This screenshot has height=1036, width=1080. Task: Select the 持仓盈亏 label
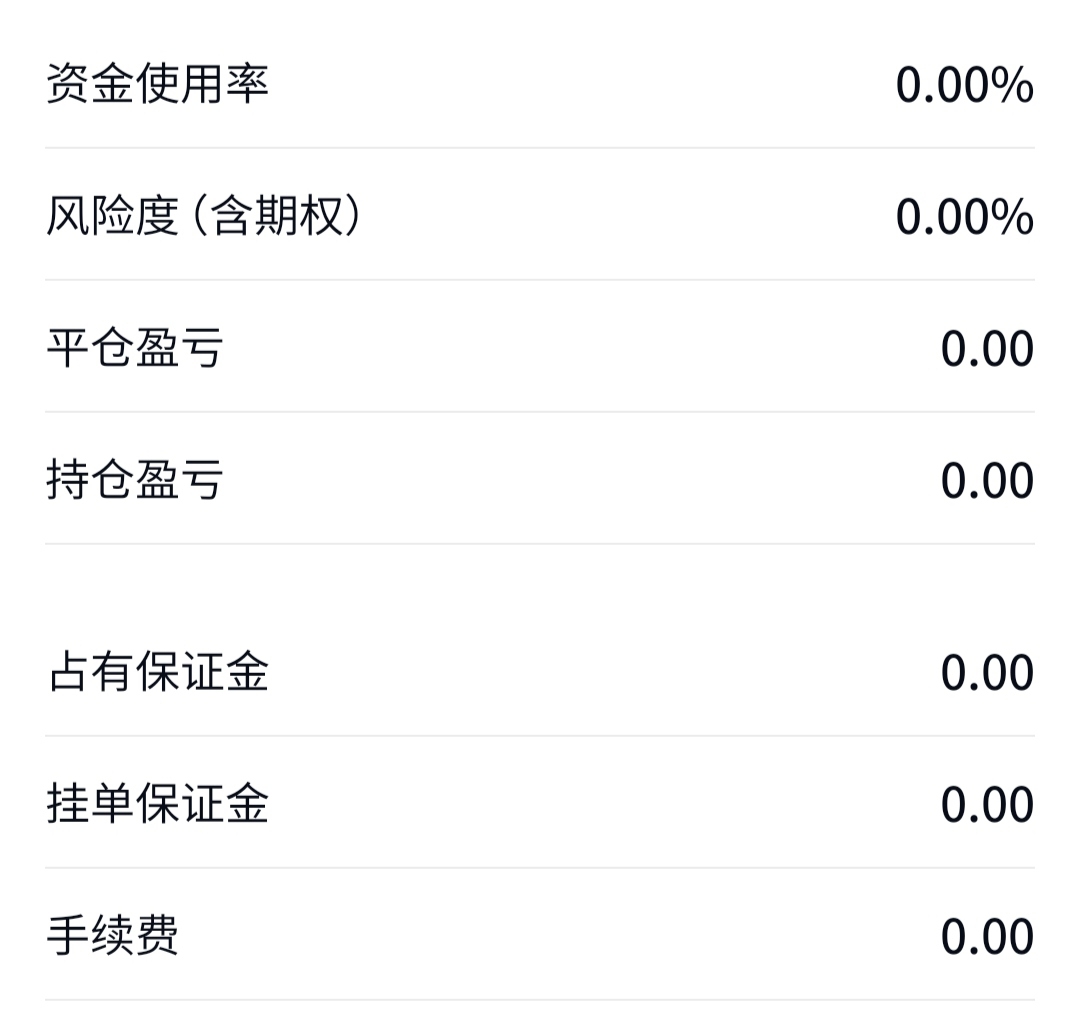click(135, 479)
